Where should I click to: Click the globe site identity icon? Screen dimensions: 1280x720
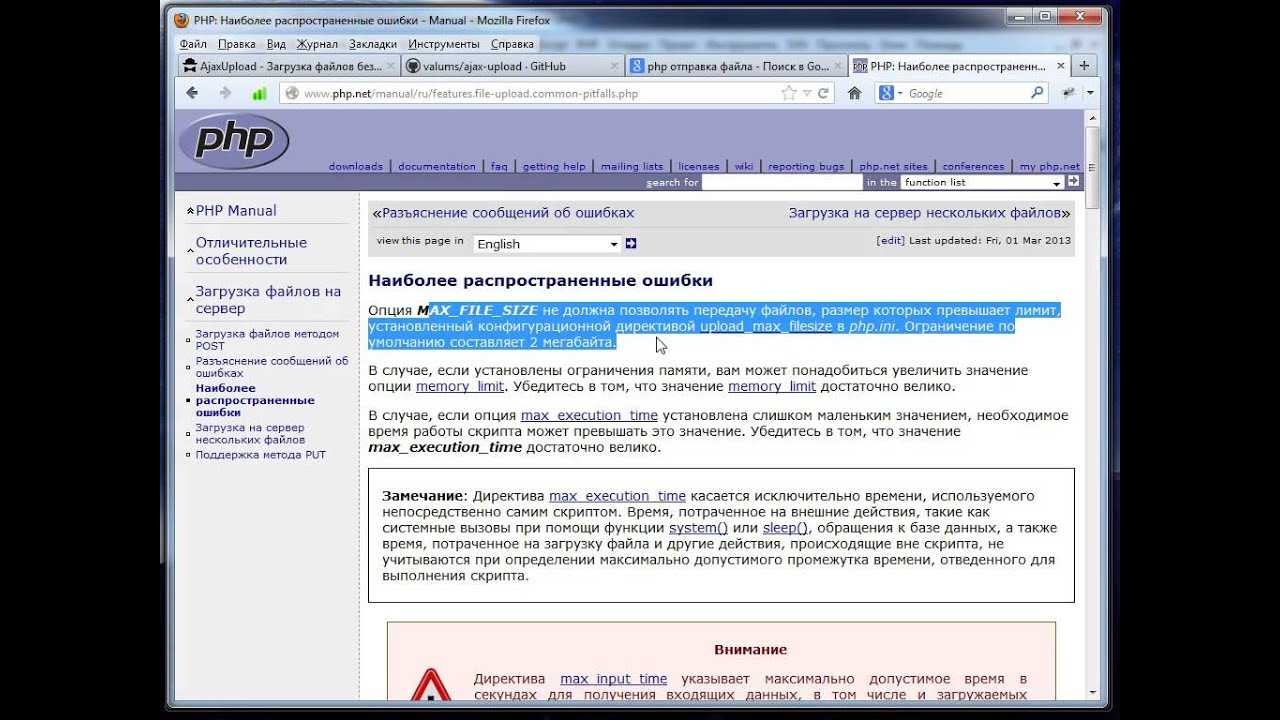pos(292,93)
